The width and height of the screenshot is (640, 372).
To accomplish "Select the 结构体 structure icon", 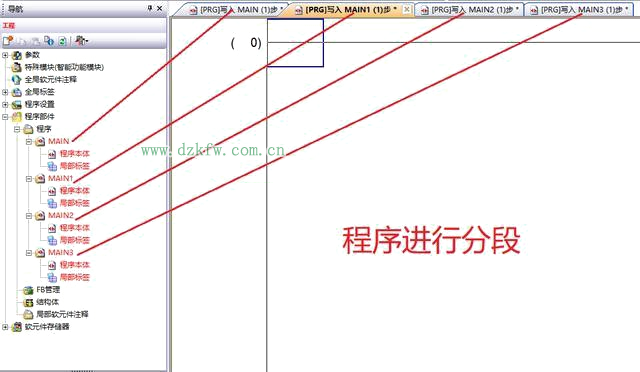I will click(x=28, y=303).
